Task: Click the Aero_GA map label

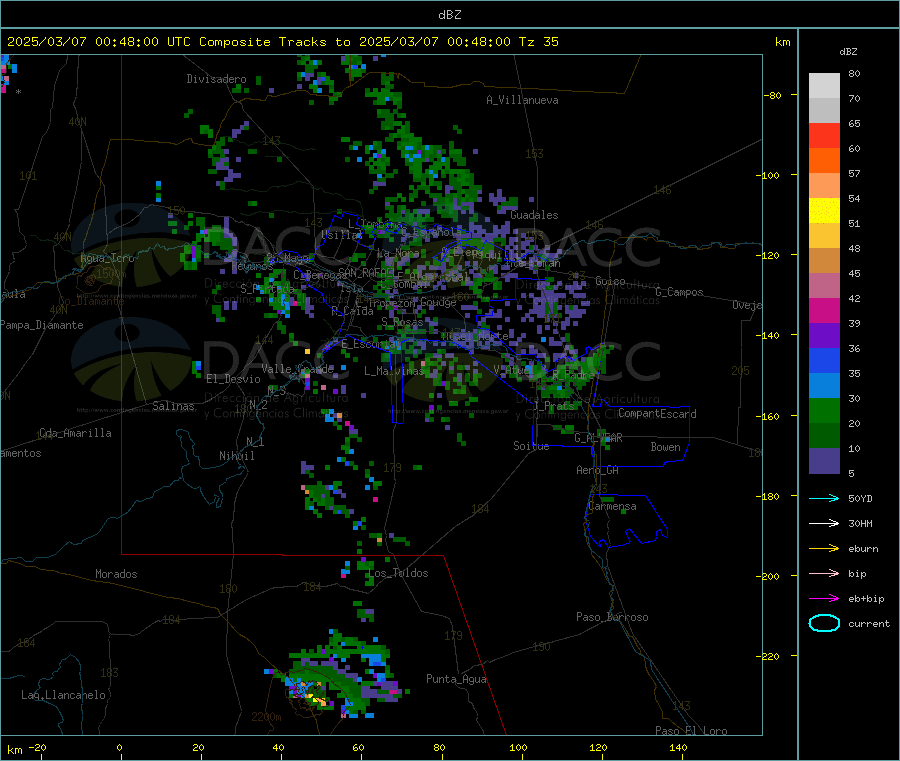Action: coord(597,470)
